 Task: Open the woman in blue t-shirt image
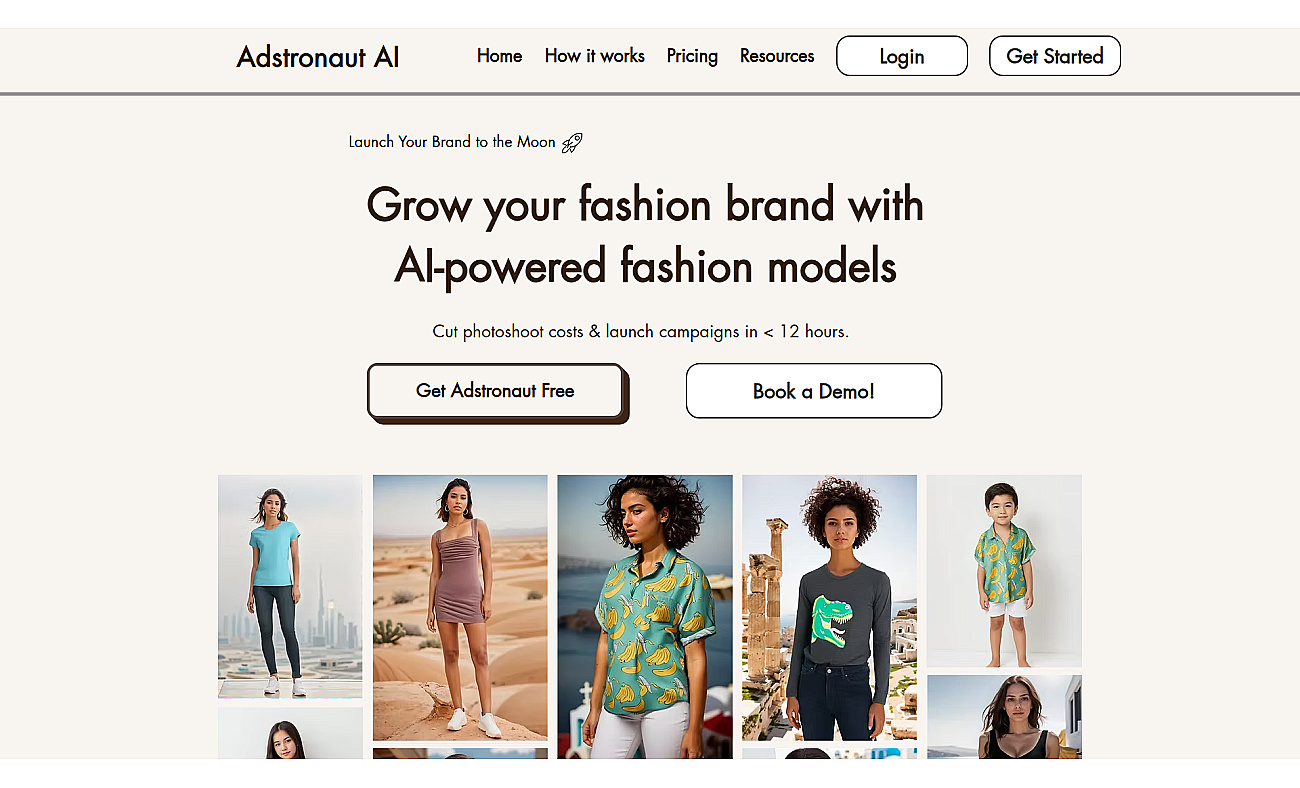tap(290, 586)
